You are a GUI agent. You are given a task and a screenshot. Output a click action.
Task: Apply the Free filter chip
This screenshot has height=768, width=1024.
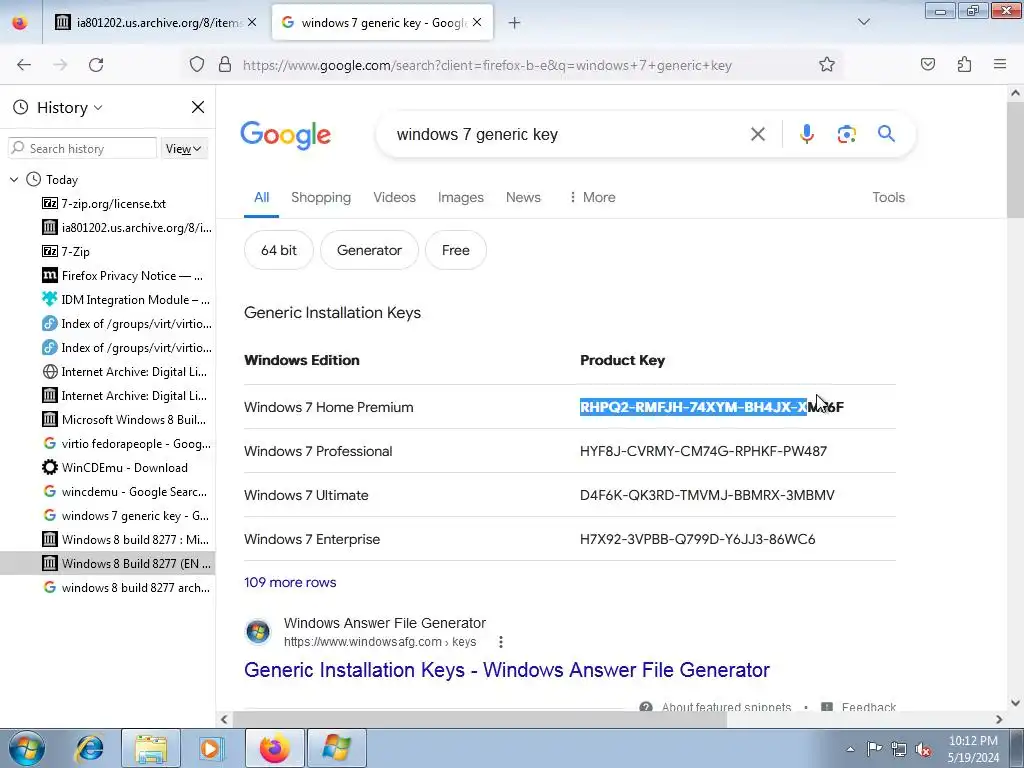pos(455,250)
